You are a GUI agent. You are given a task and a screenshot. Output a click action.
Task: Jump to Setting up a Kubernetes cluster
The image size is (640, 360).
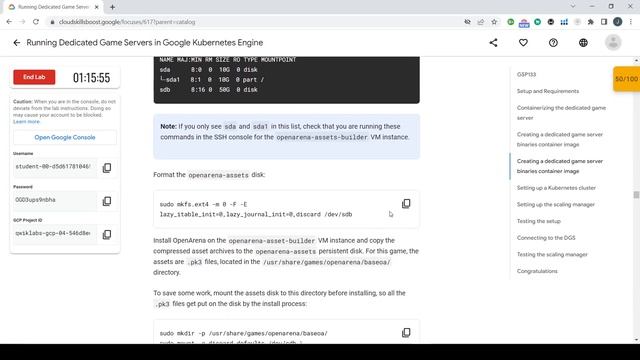[x=556, y=188]
